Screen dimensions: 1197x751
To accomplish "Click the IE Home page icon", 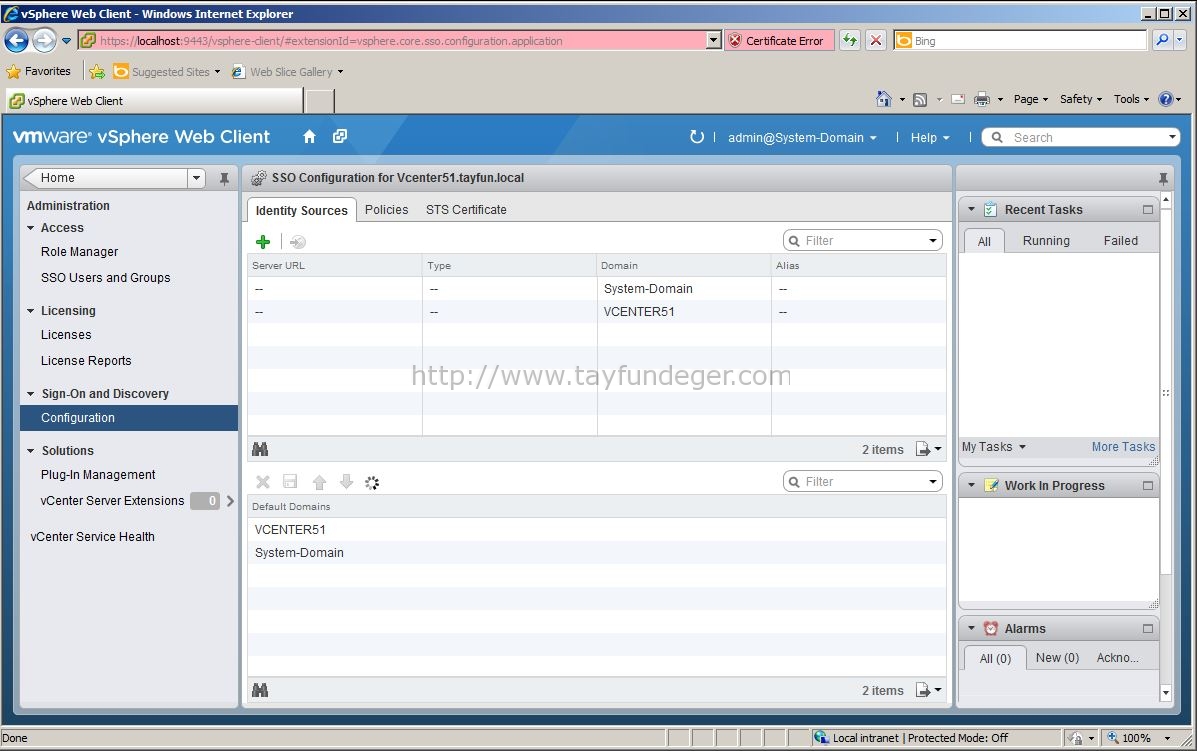I will 884,99.
